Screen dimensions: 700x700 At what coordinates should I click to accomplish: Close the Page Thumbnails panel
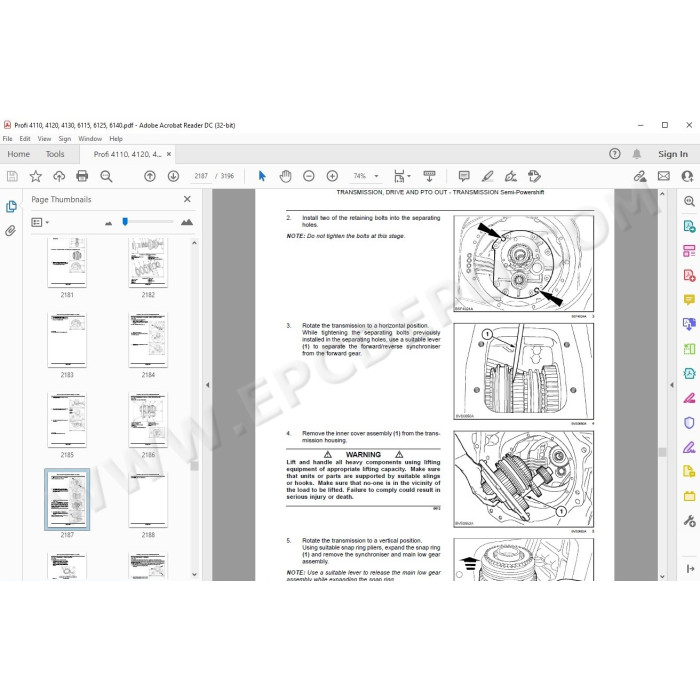pos(188,199)
